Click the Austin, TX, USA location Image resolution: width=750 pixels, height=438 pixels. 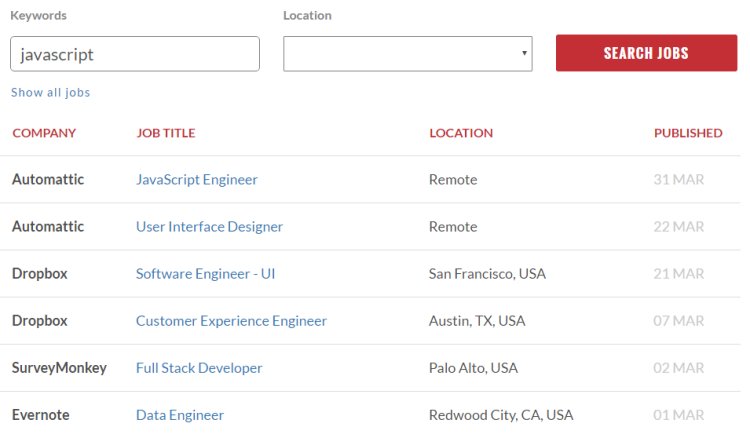click(x=477, y=320)
